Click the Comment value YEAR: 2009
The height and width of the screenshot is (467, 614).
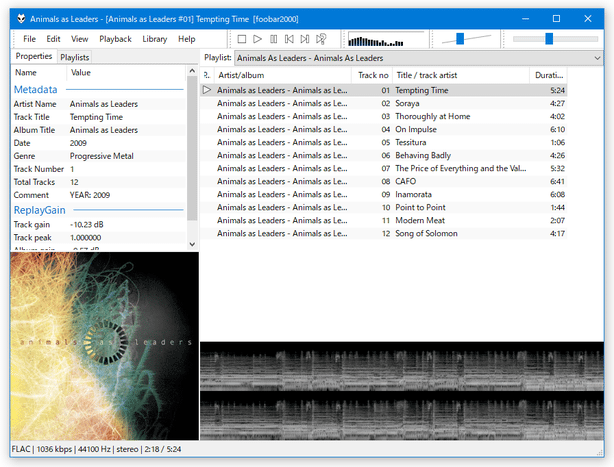pyautogui.click(x=90, y=195)
